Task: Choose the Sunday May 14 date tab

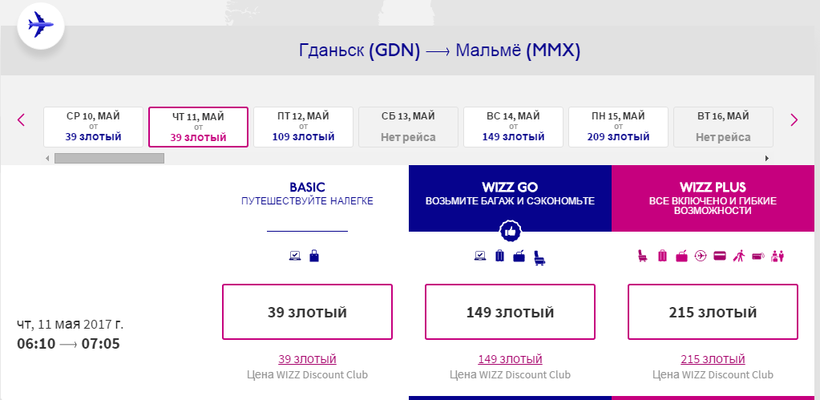Action: [511, 126]
